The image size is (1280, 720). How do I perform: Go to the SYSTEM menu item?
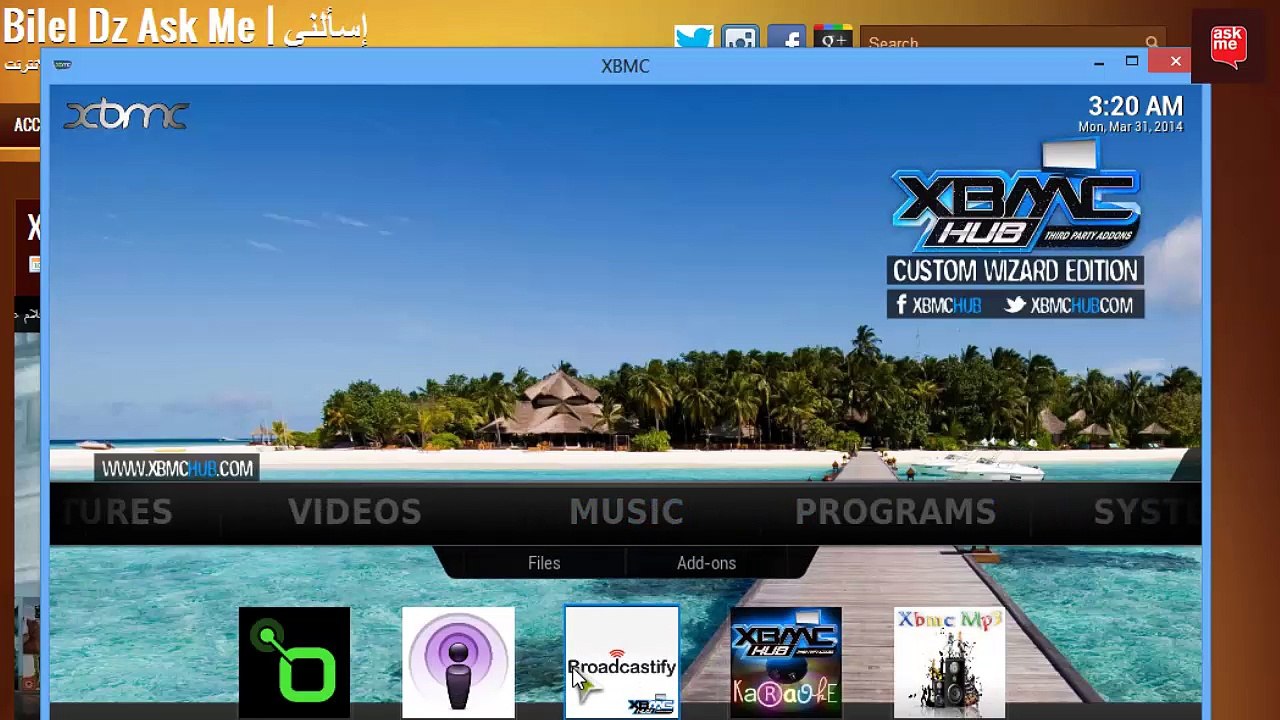[x=1146, y=512]
